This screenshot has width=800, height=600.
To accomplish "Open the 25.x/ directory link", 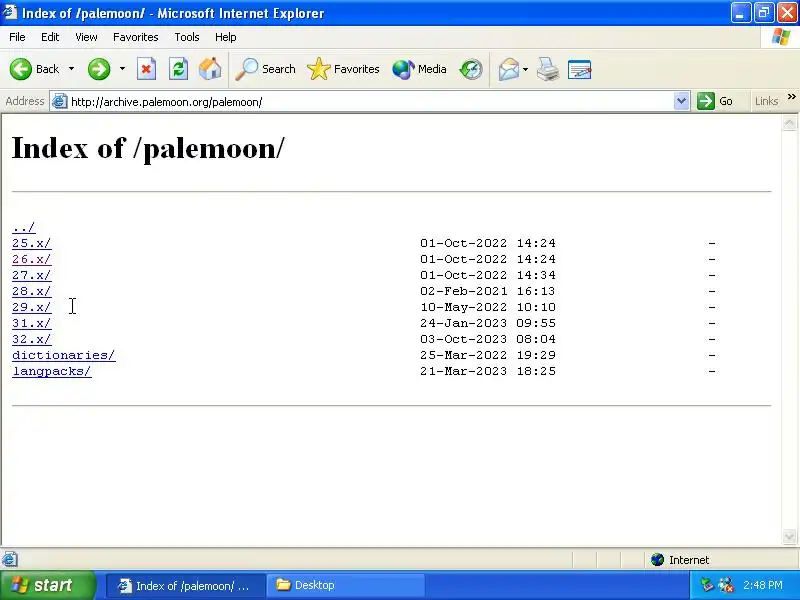I will click(x=32, y=243).
